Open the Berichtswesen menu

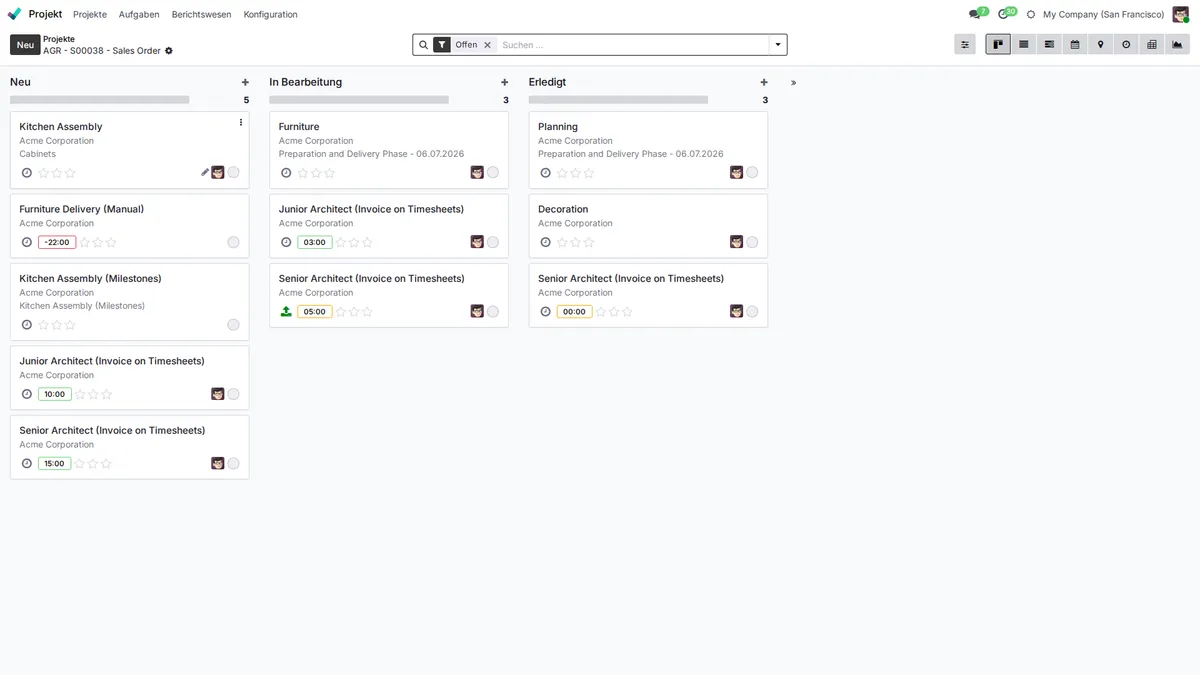202,14
